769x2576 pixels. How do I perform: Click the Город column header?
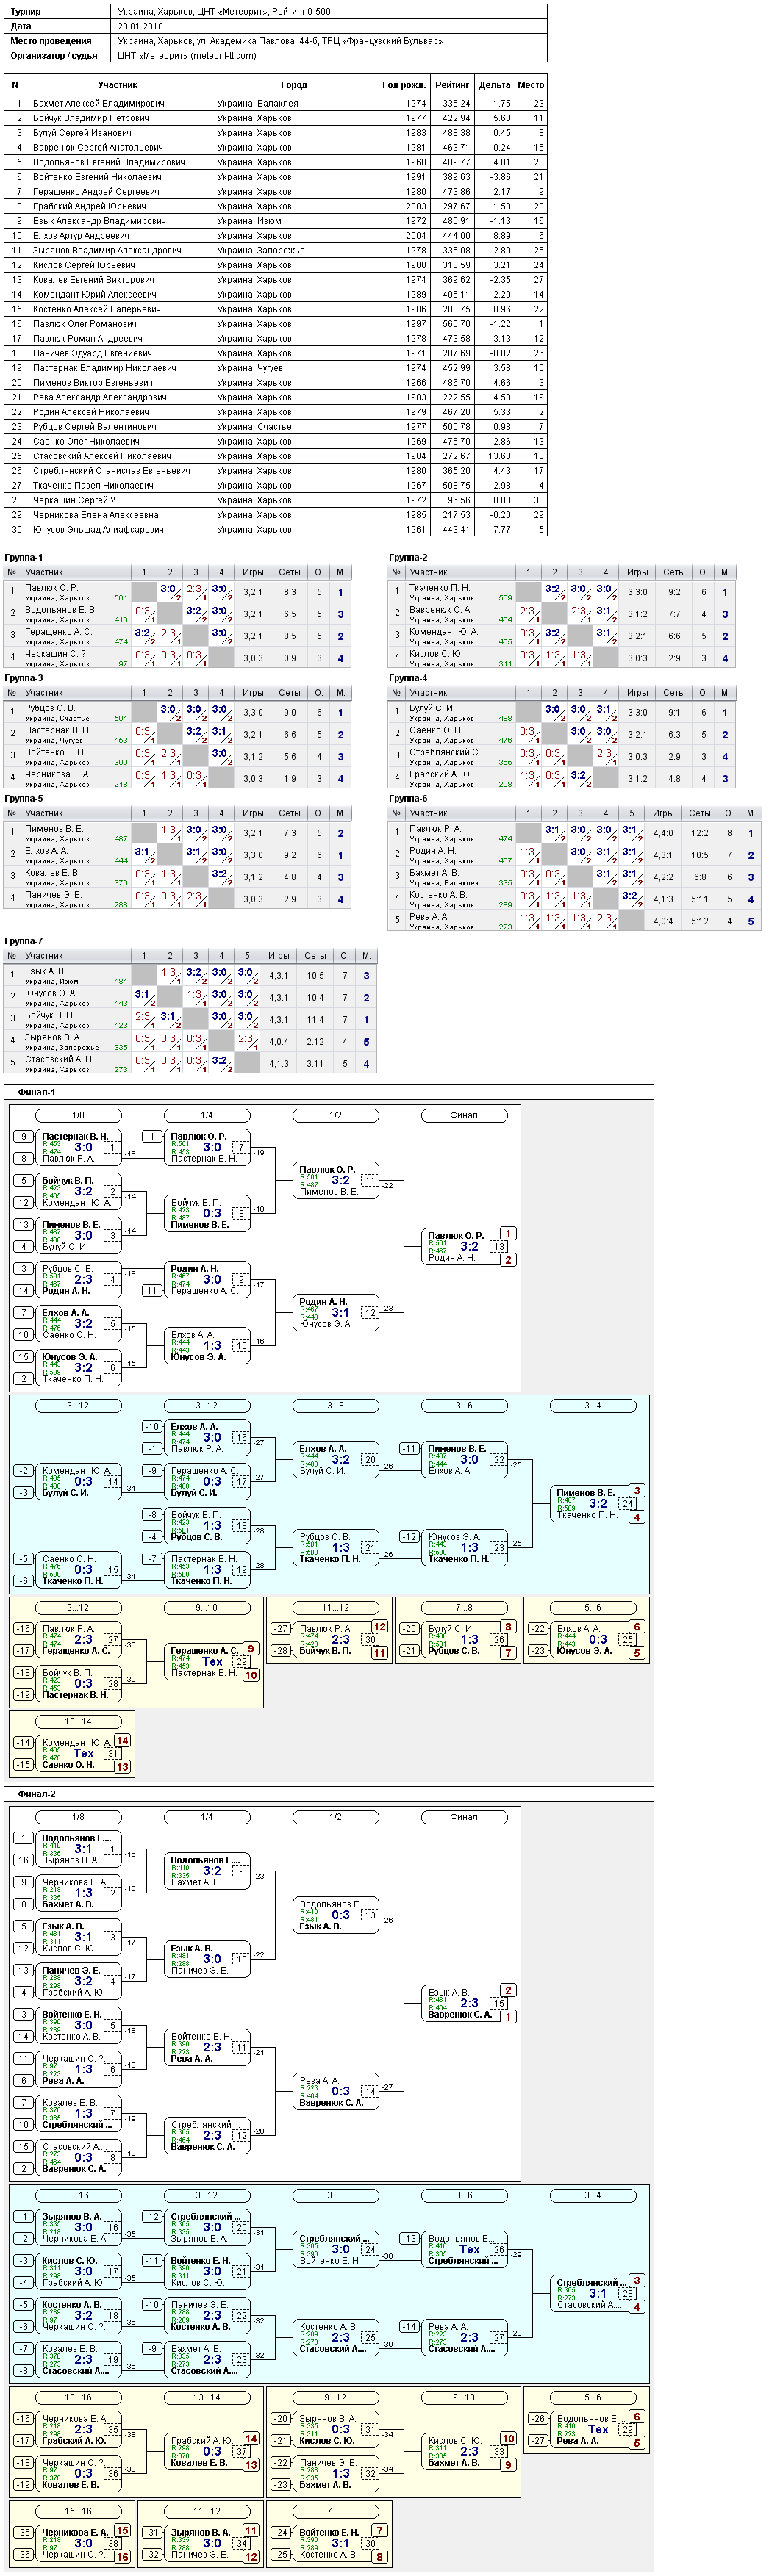pyautogui.click(x=294, y=85)
